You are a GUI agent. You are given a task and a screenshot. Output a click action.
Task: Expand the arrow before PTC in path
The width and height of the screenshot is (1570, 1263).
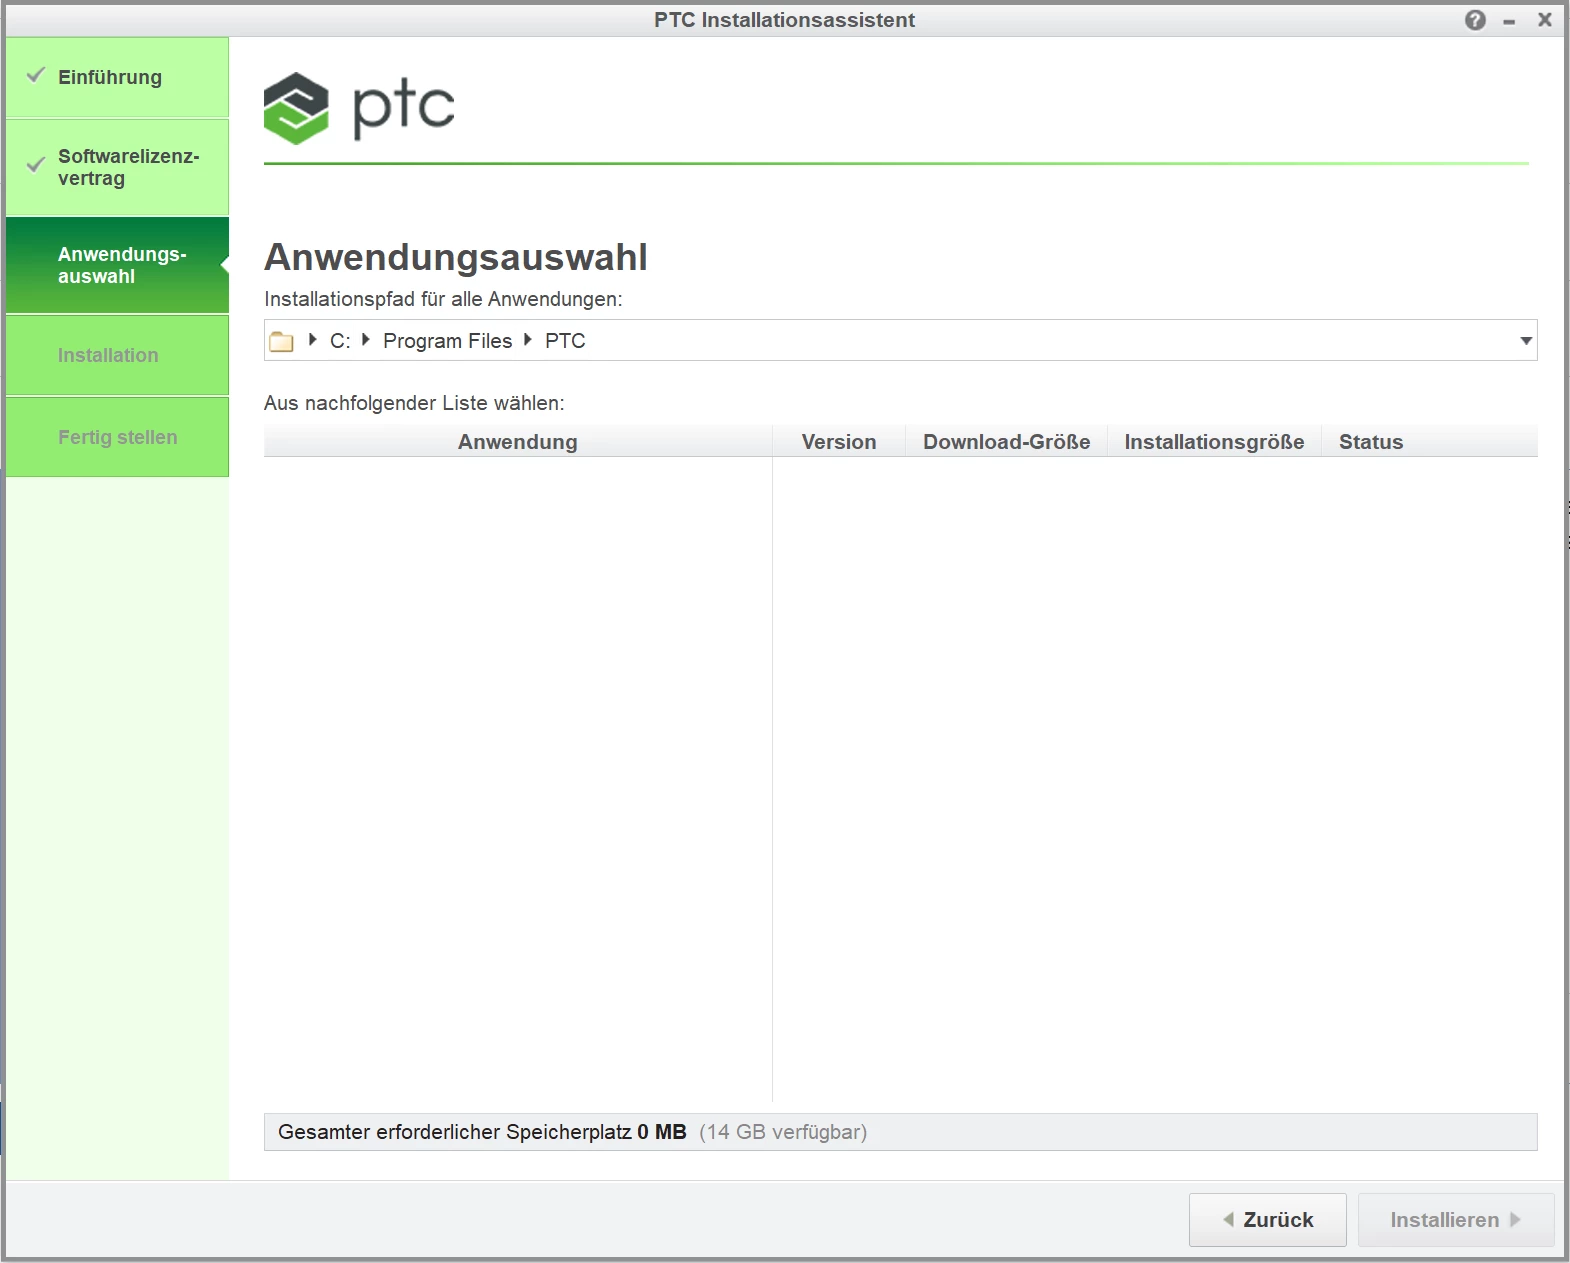(528, 340)
